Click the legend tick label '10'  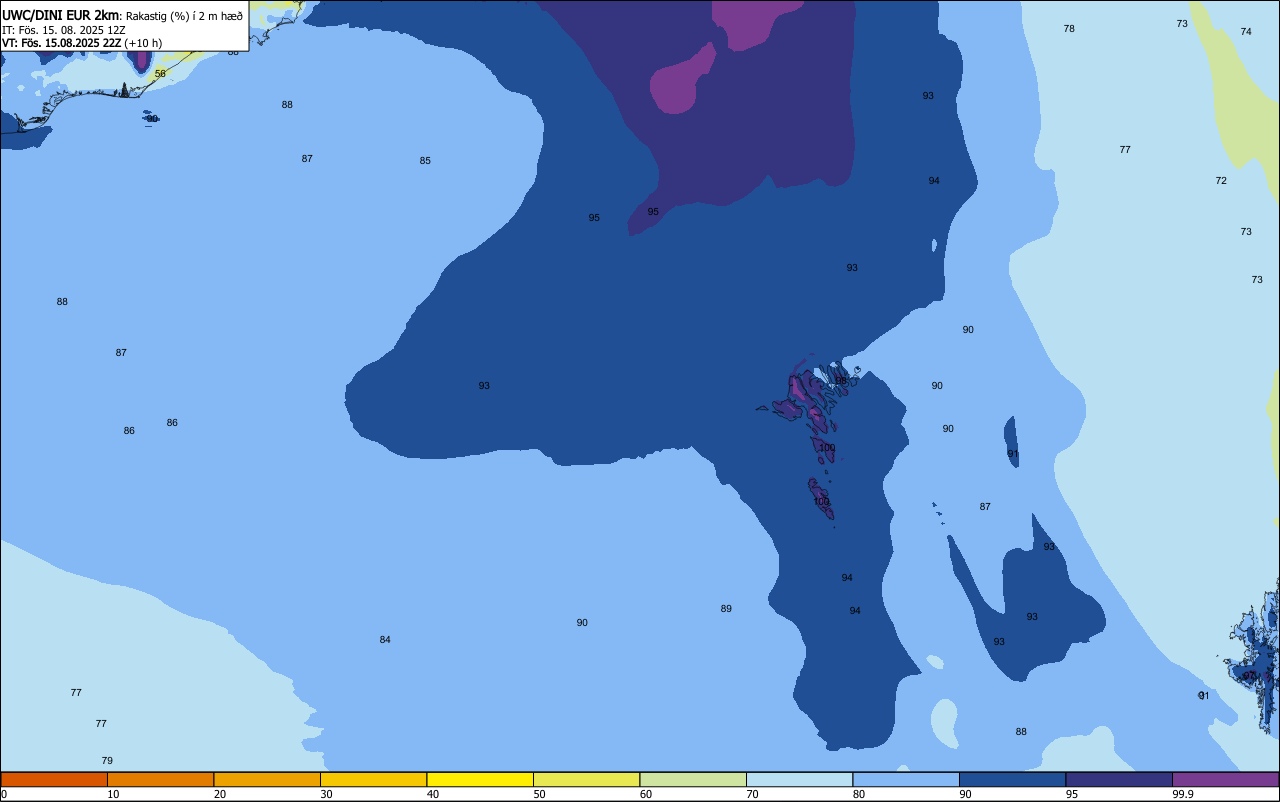pos(113,794)
